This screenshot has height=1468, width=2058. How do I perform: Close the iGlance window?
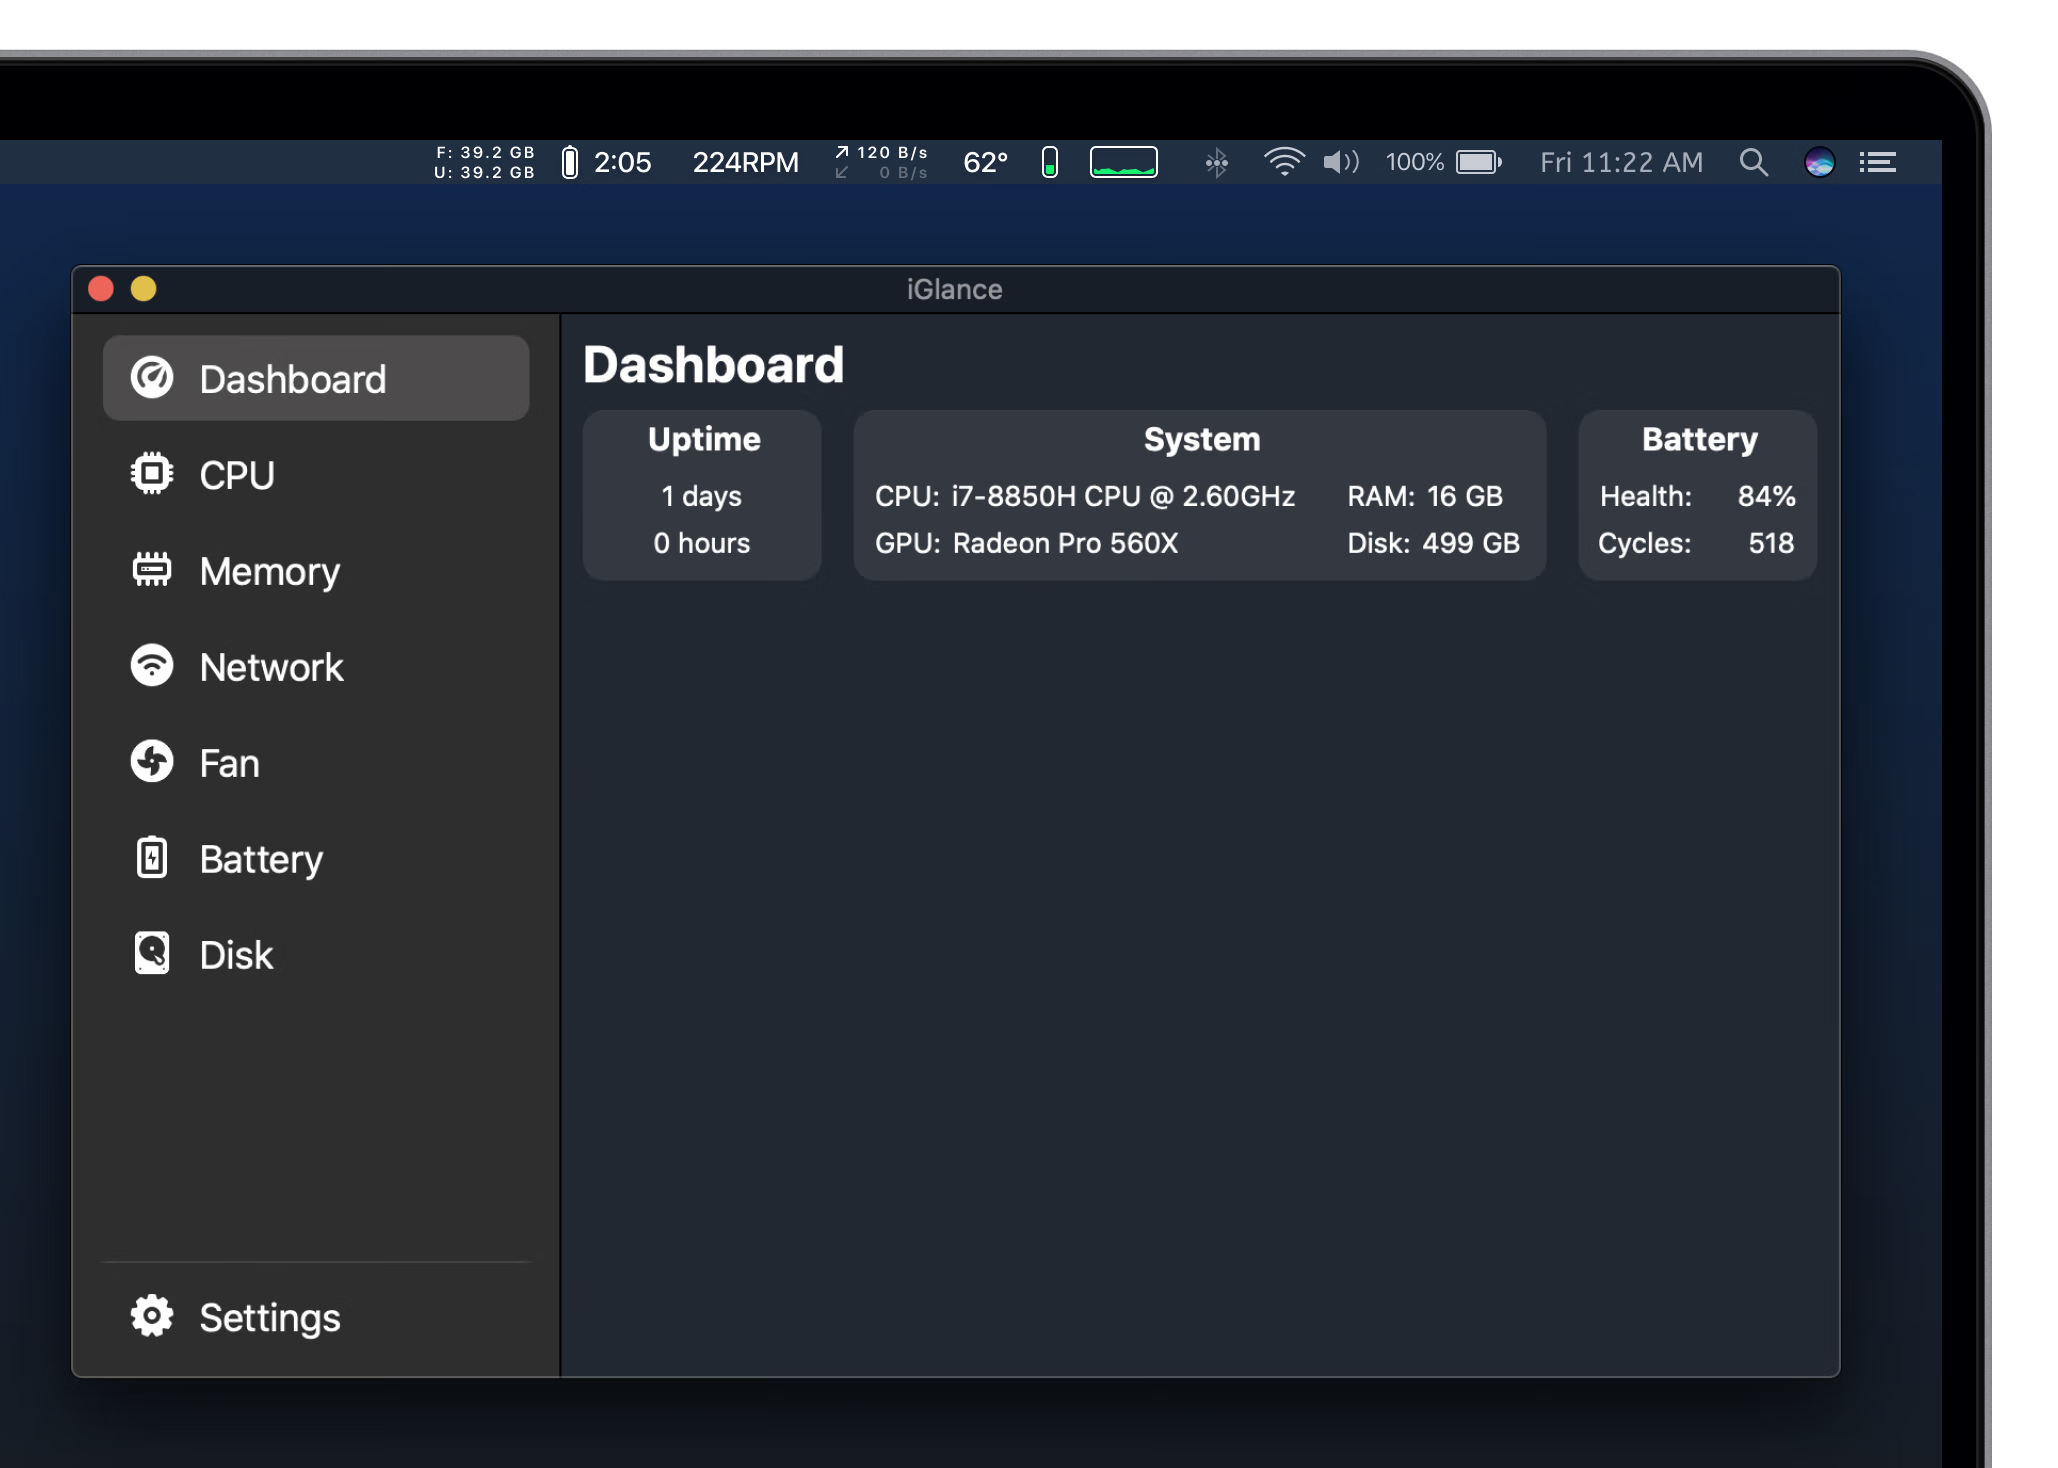[101, 289]
